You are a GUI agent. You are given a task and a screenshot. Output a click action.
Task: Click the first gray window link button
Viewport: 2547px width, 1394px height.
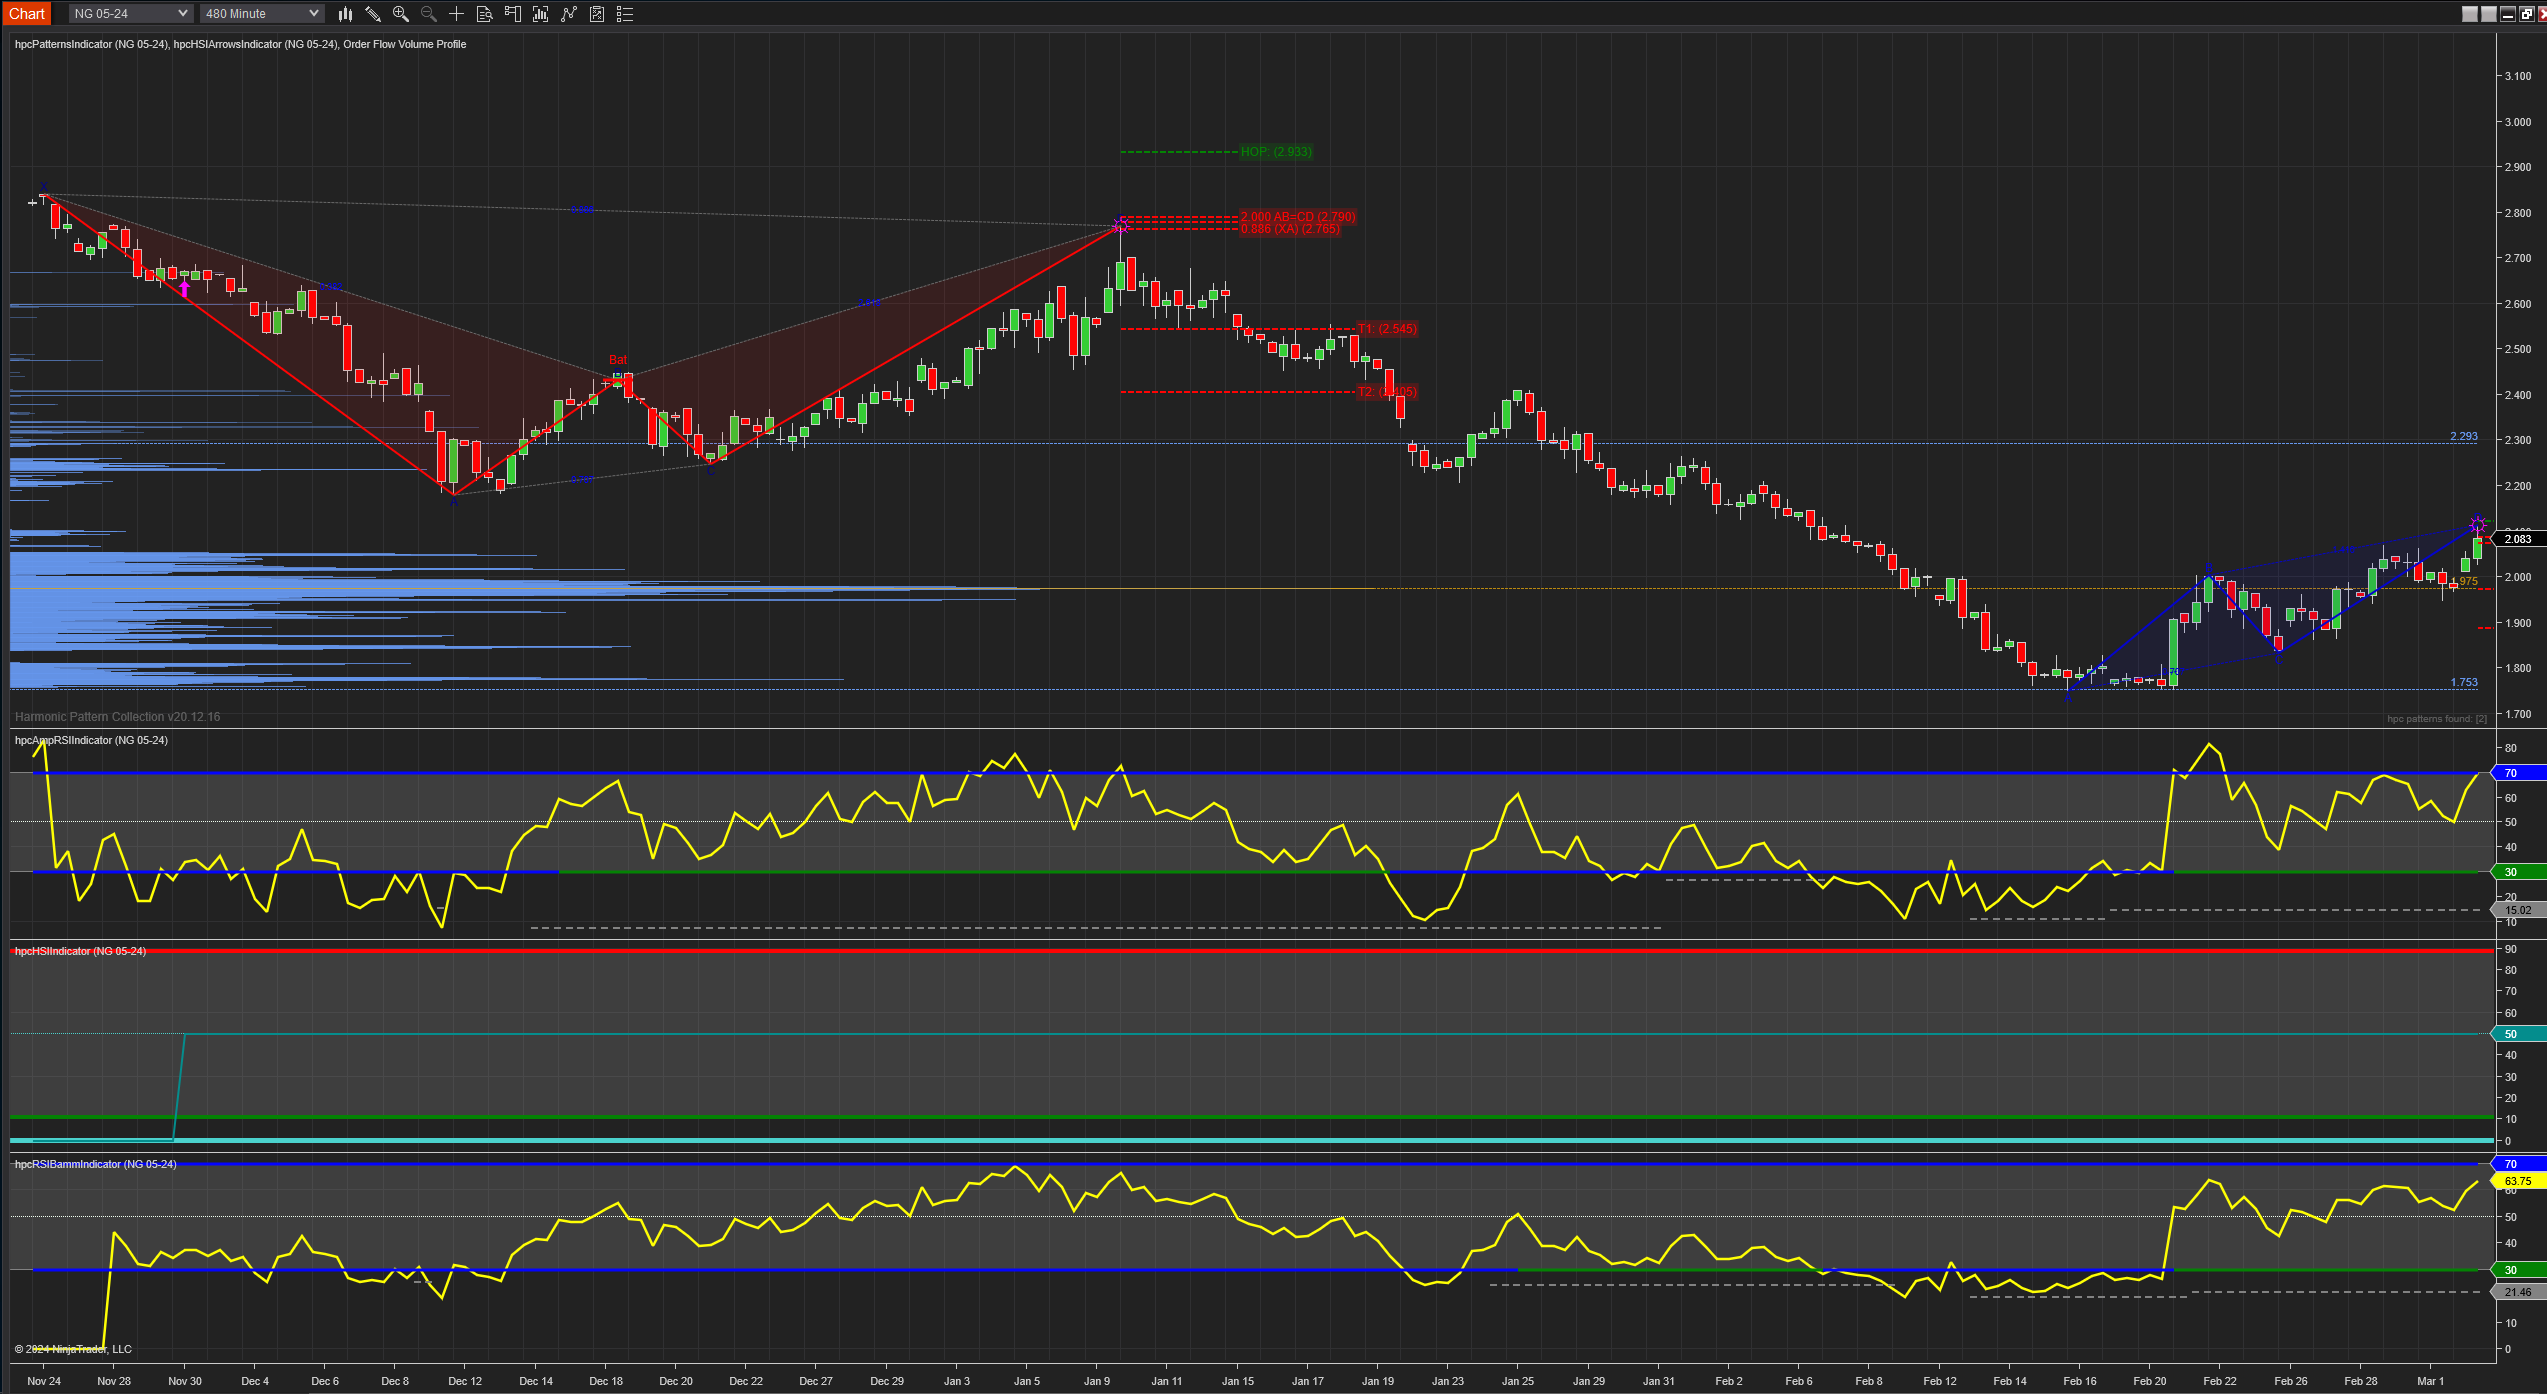click(2470, 14)
